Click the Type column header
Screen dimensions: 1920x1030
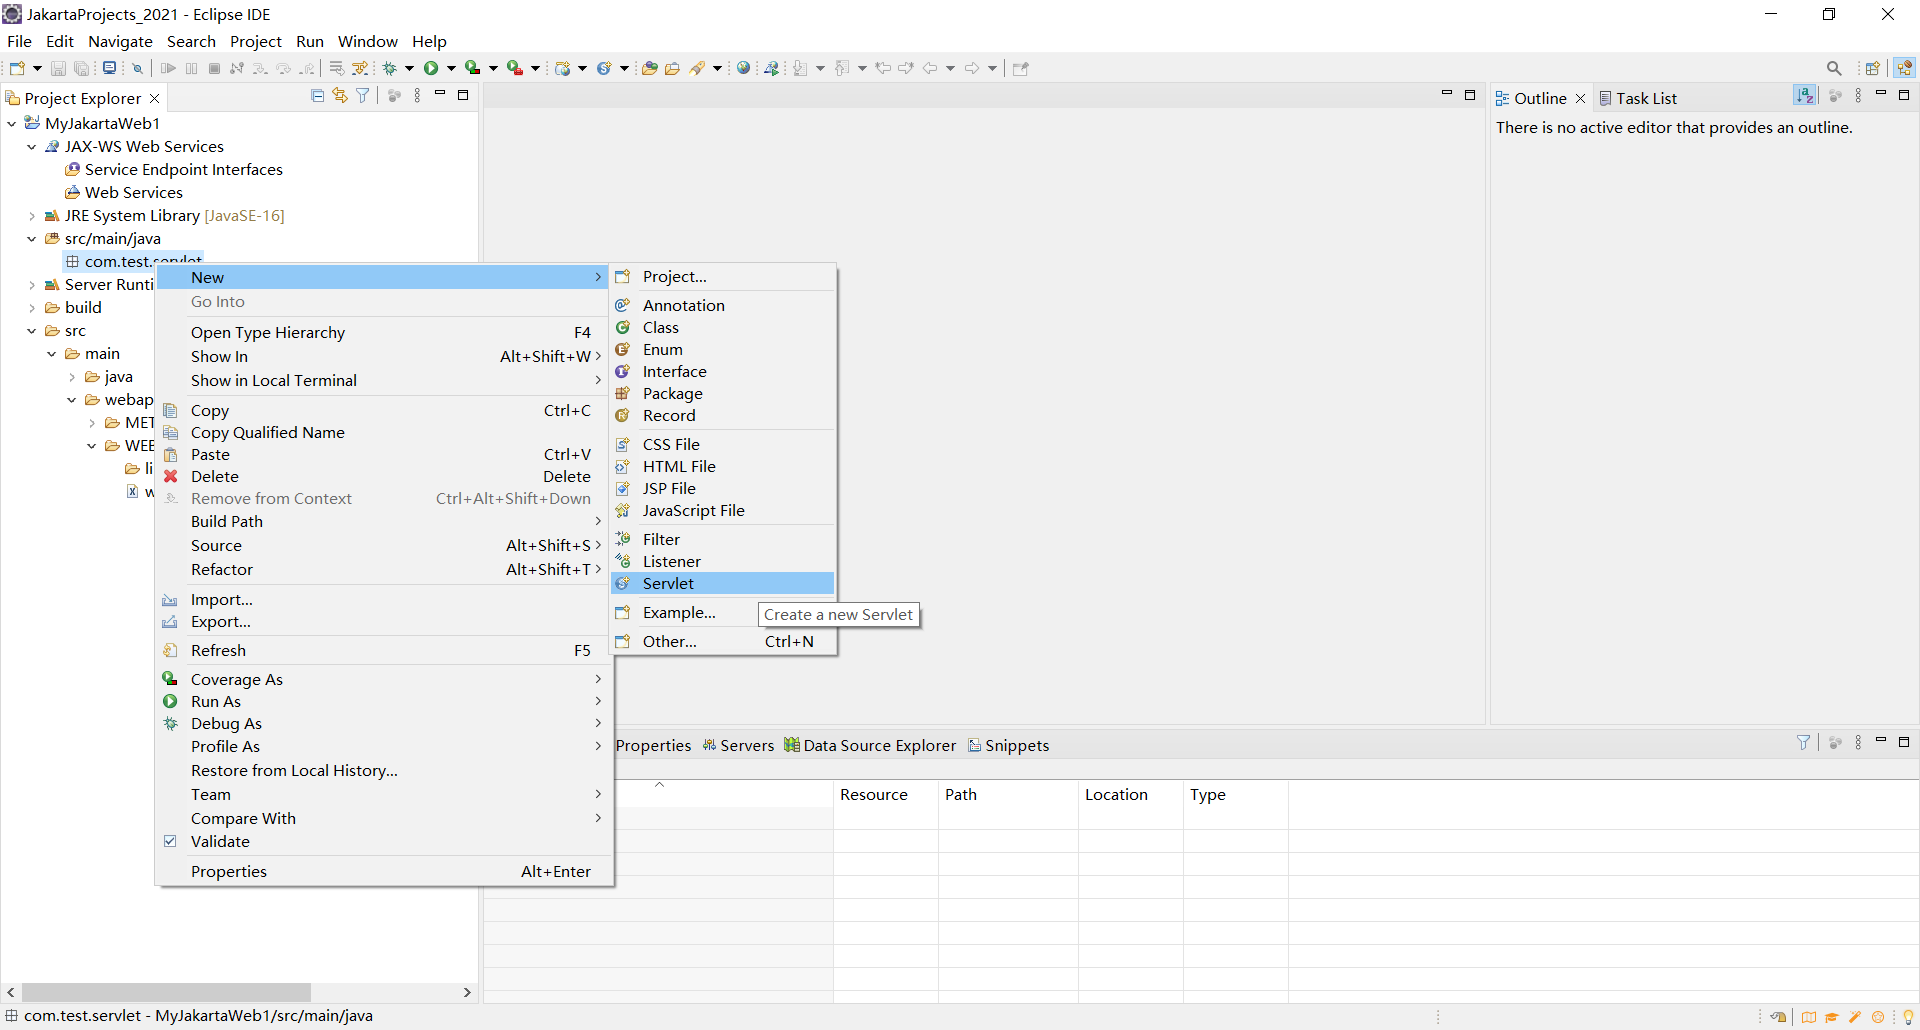(1235, 794)
